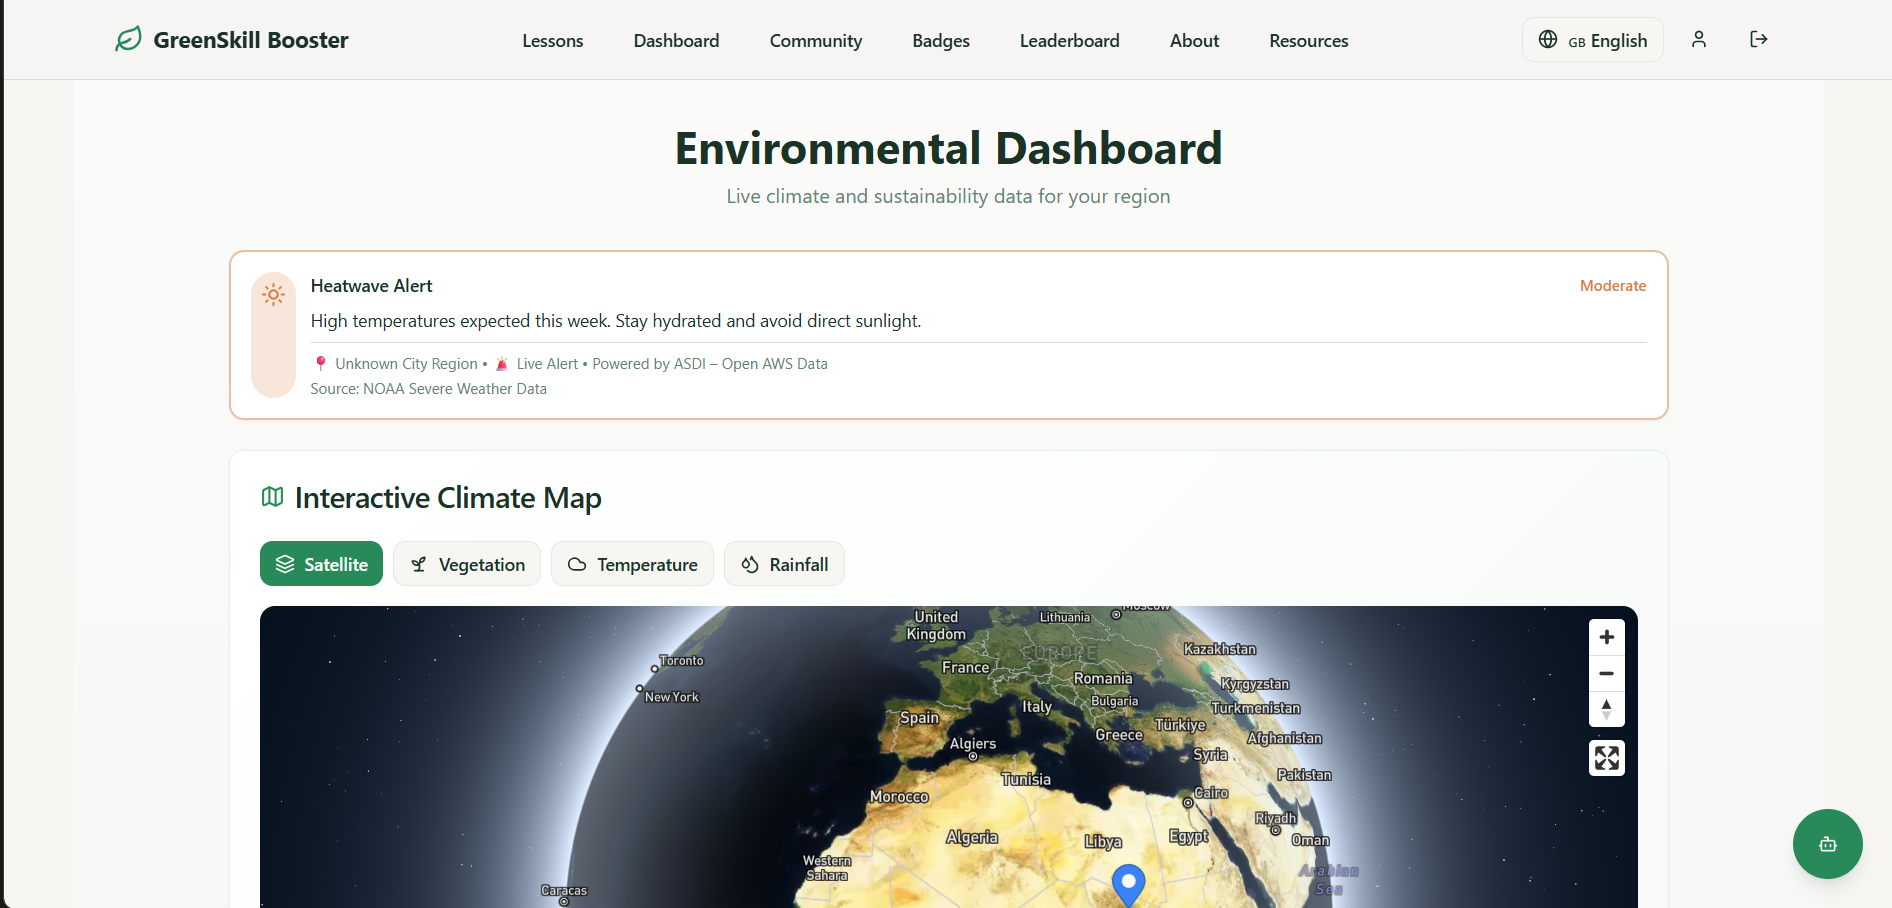
Task: Click the Romania label on map
Action: pyautogui.click(x=1103, y=678)
